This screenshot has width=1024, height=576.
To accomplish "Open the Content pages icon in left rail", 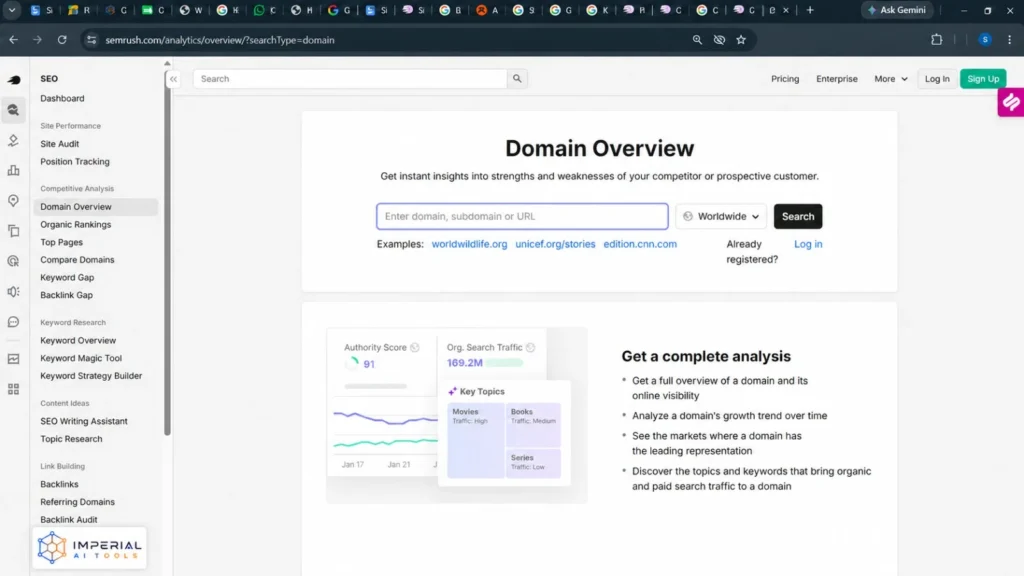I will click(x=13, y=231).
